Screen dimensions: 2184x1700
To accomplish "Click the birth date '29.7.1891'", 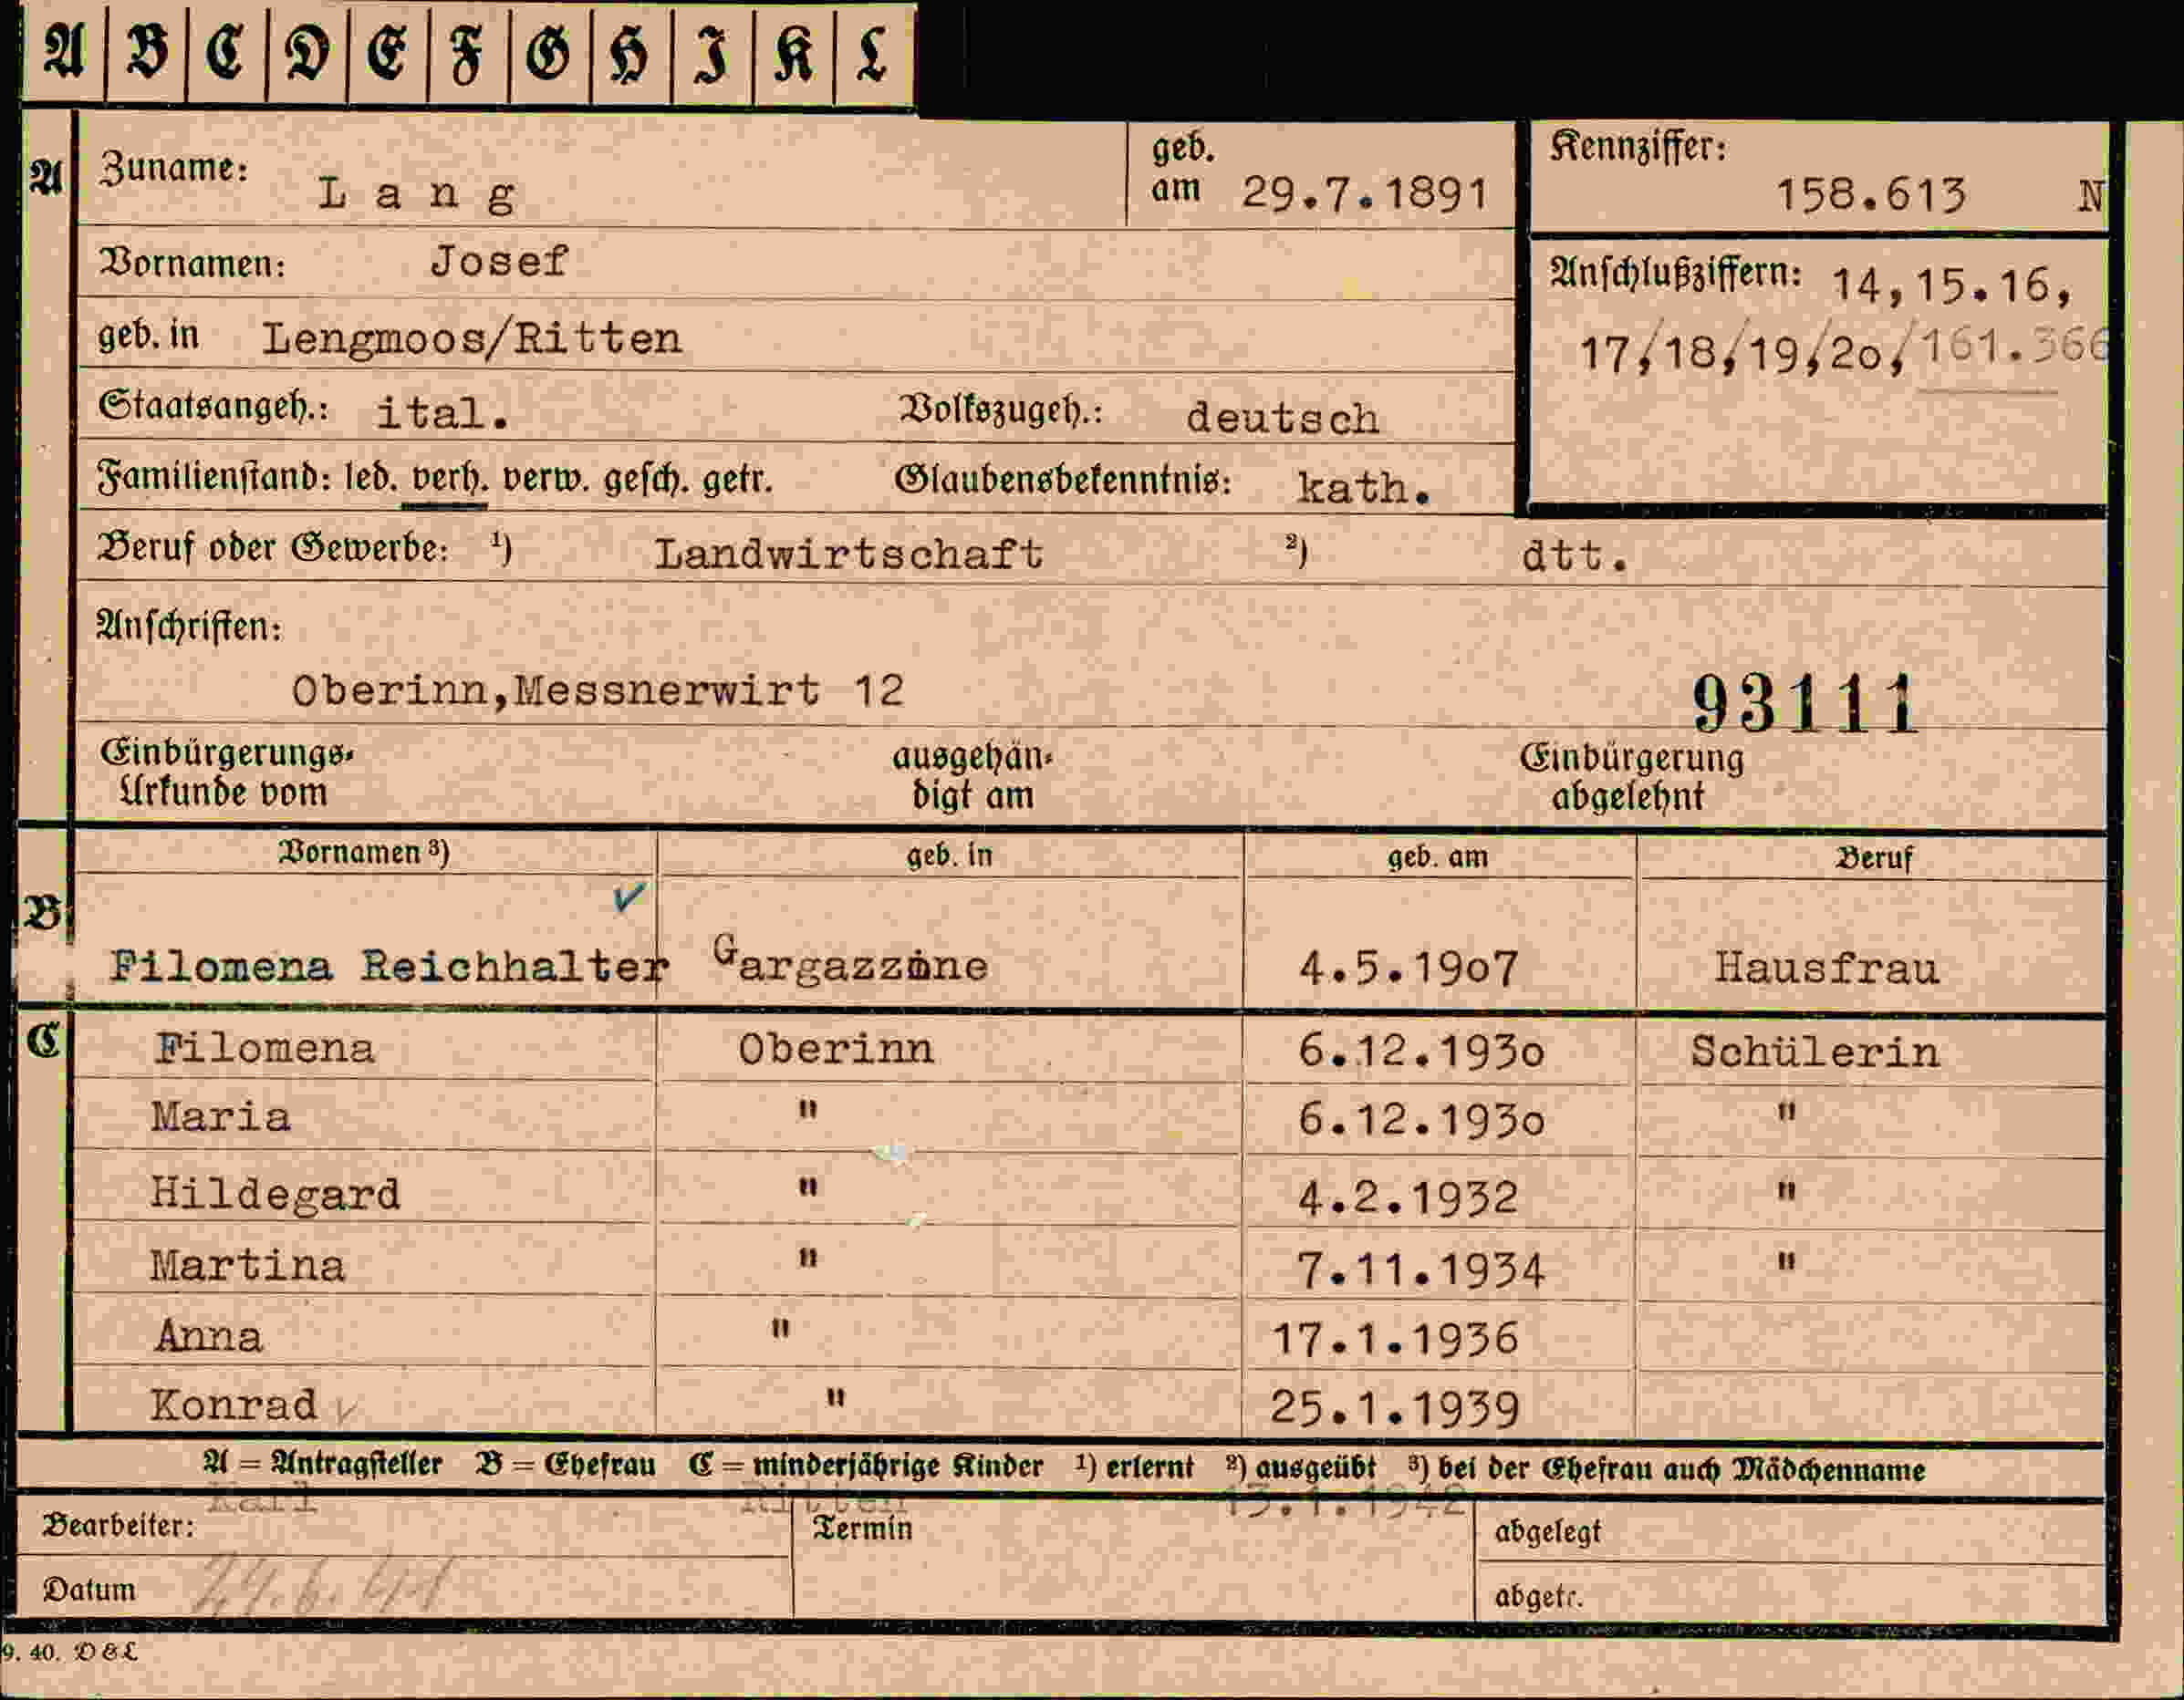I will click(x=1365, y=193).
